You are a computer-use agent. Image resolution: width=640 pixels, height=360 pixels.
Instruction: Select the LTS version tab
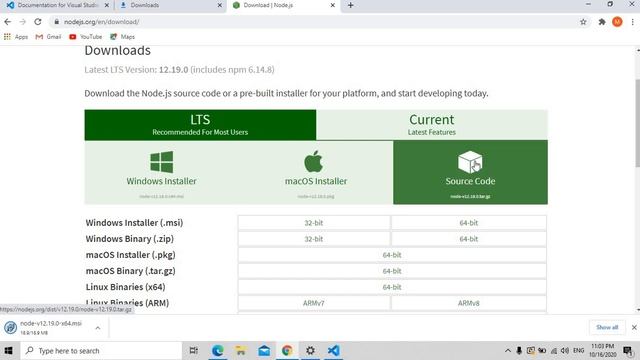(x=200, y=125)
